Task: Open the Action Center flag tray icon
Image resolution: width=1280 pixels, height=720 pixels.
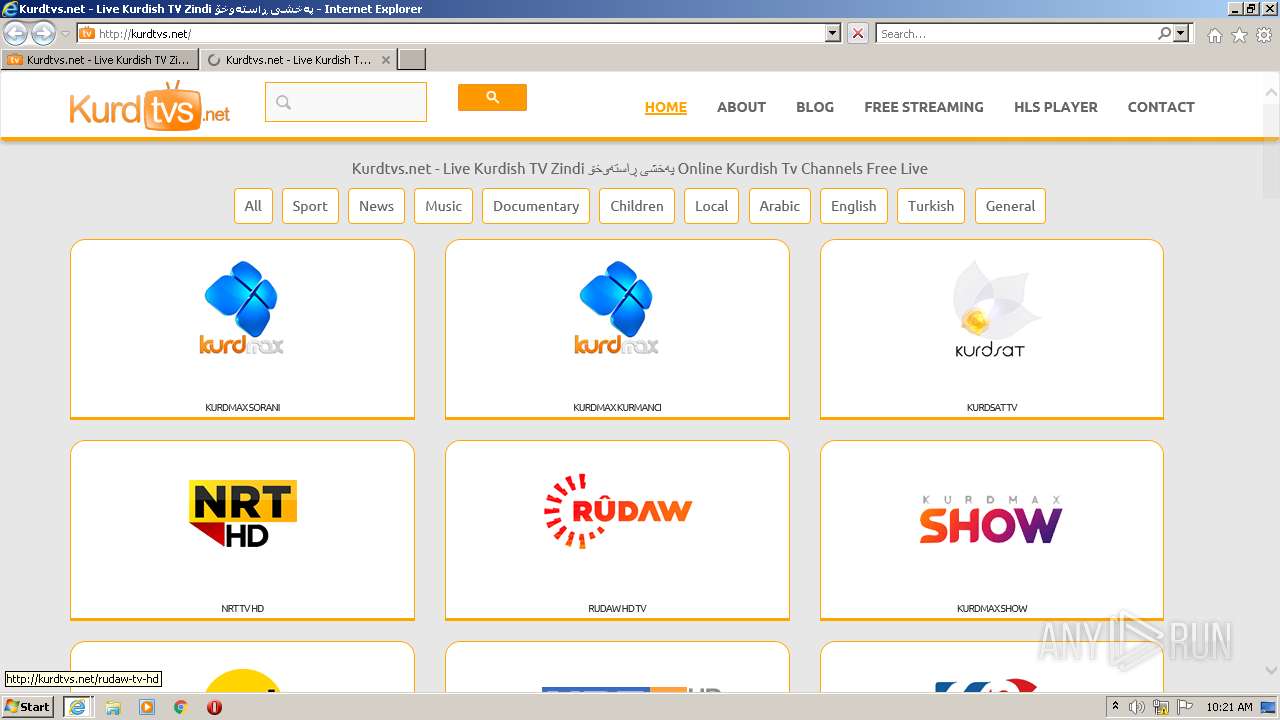Action: point(1185,707)
